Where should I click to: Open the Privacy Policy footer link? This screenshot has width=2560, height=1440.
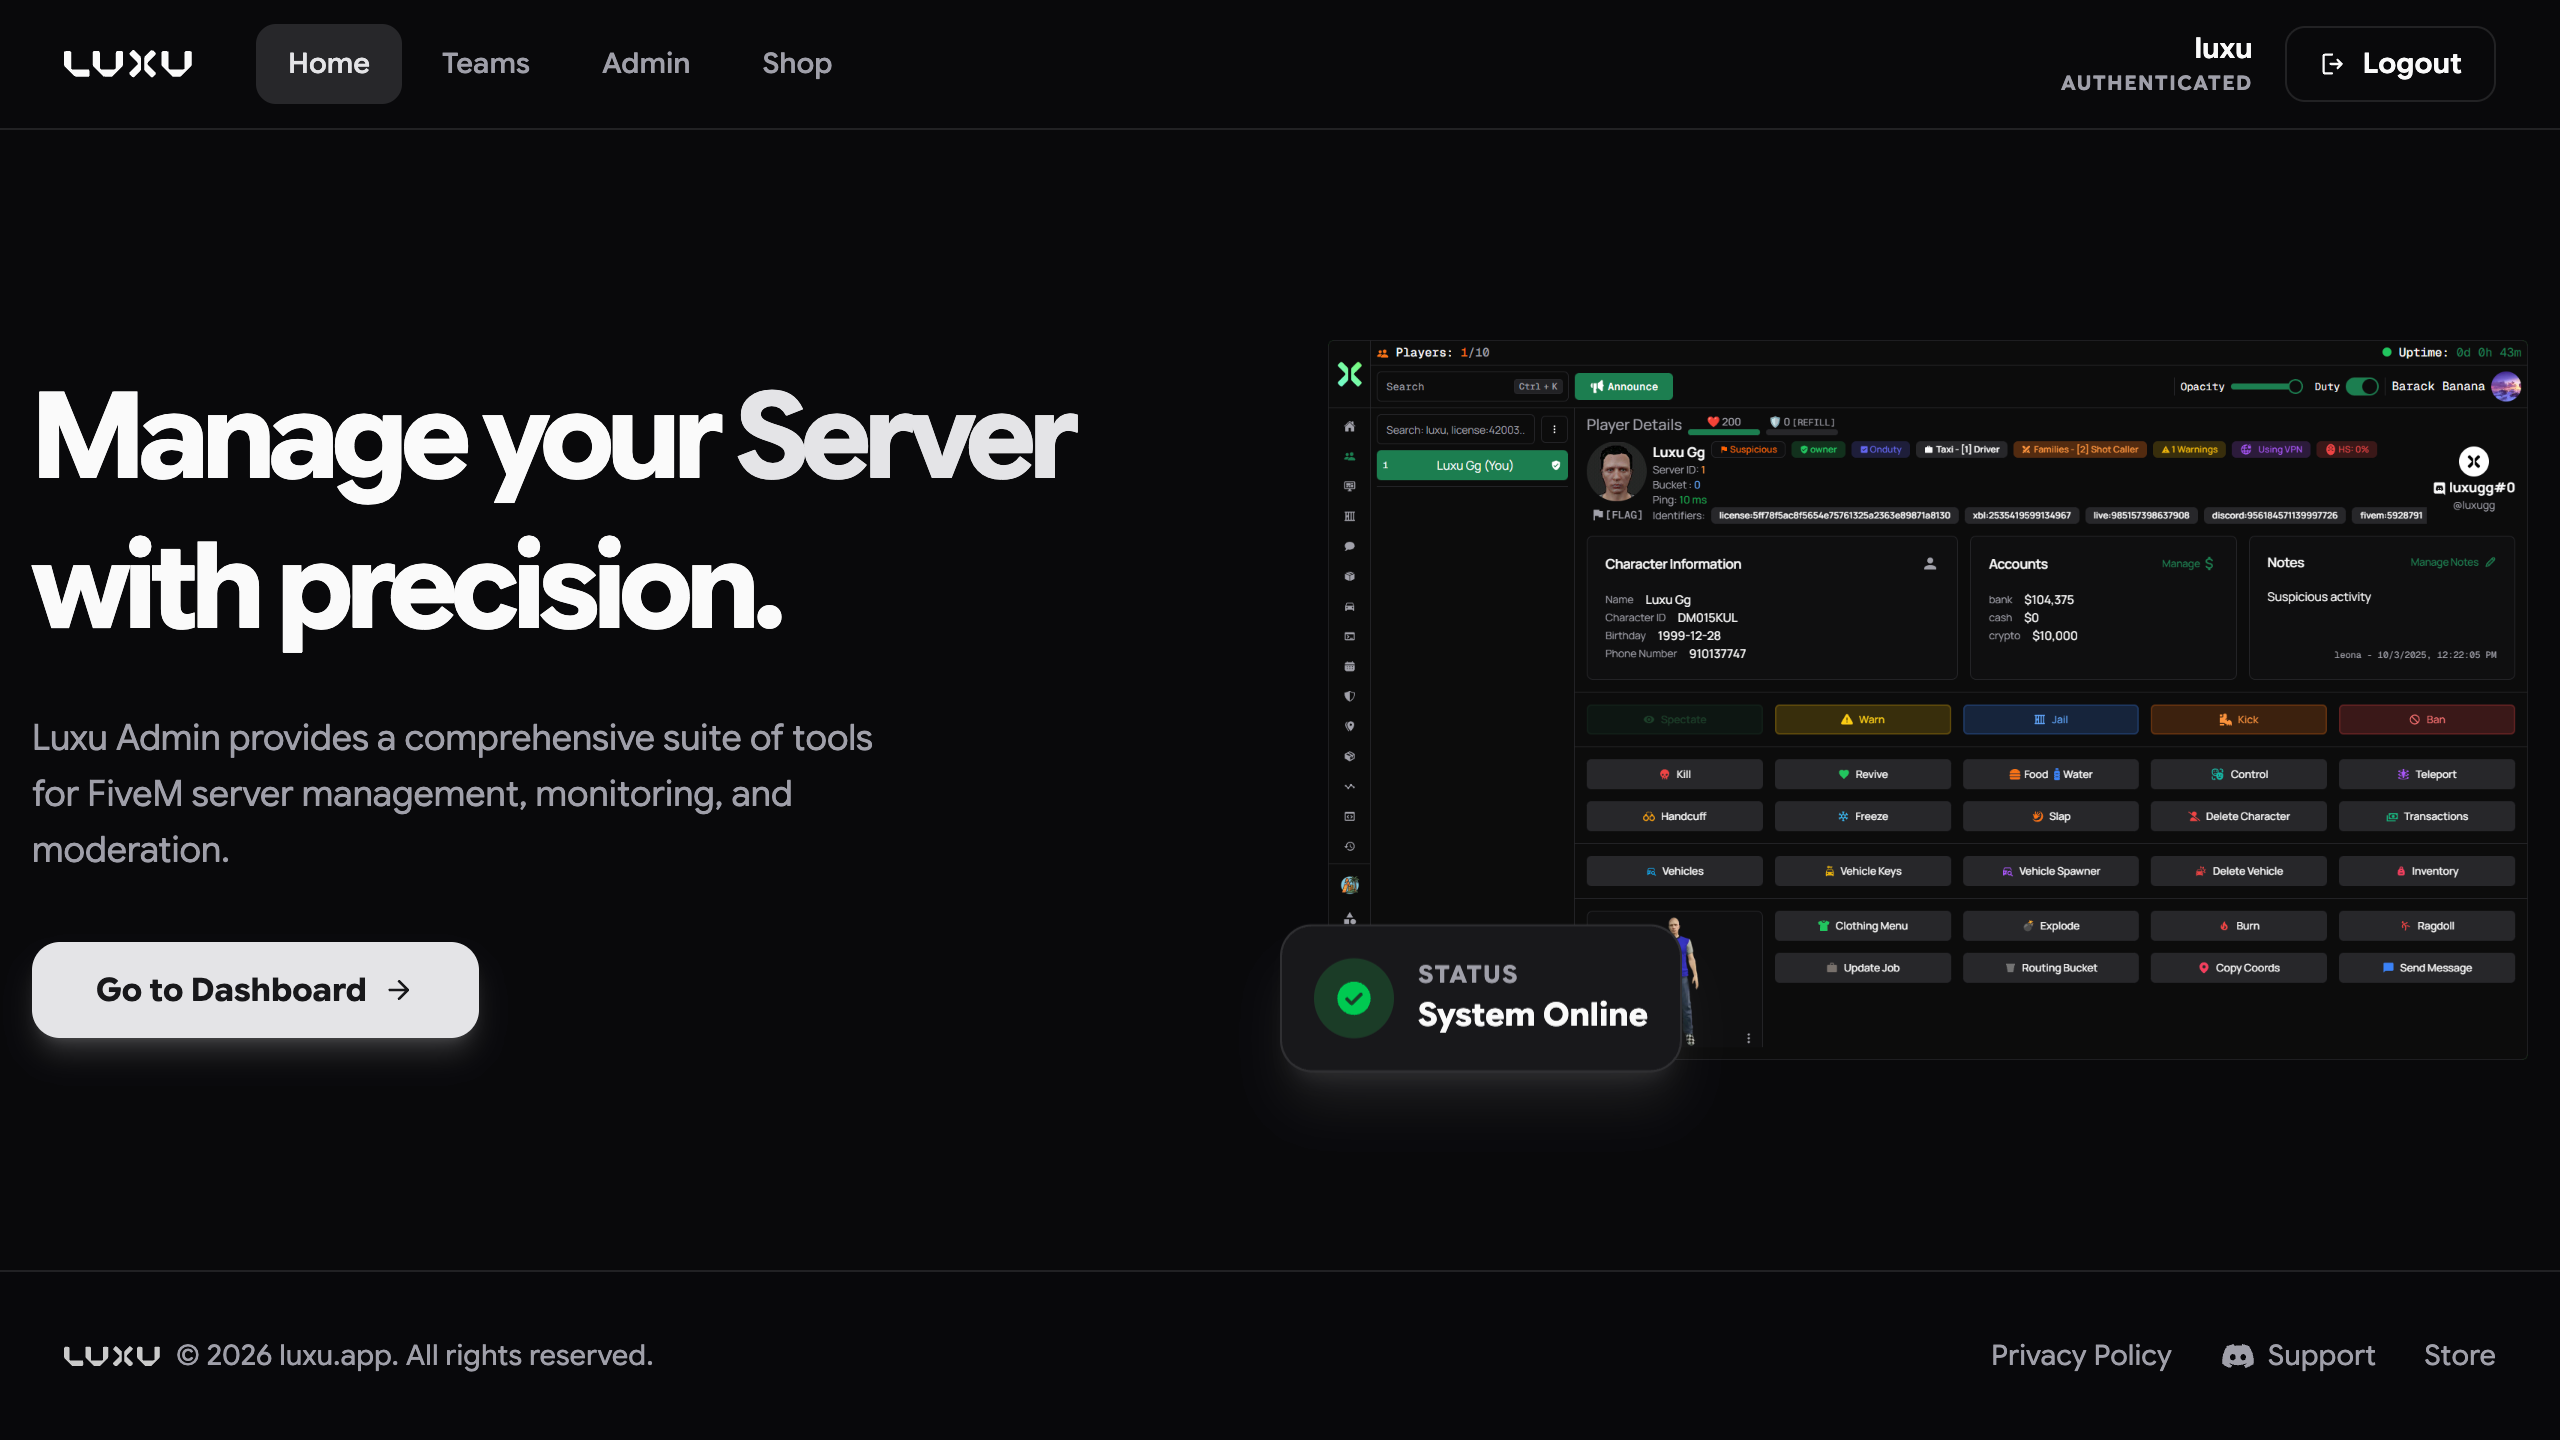pos(2081,1355)
